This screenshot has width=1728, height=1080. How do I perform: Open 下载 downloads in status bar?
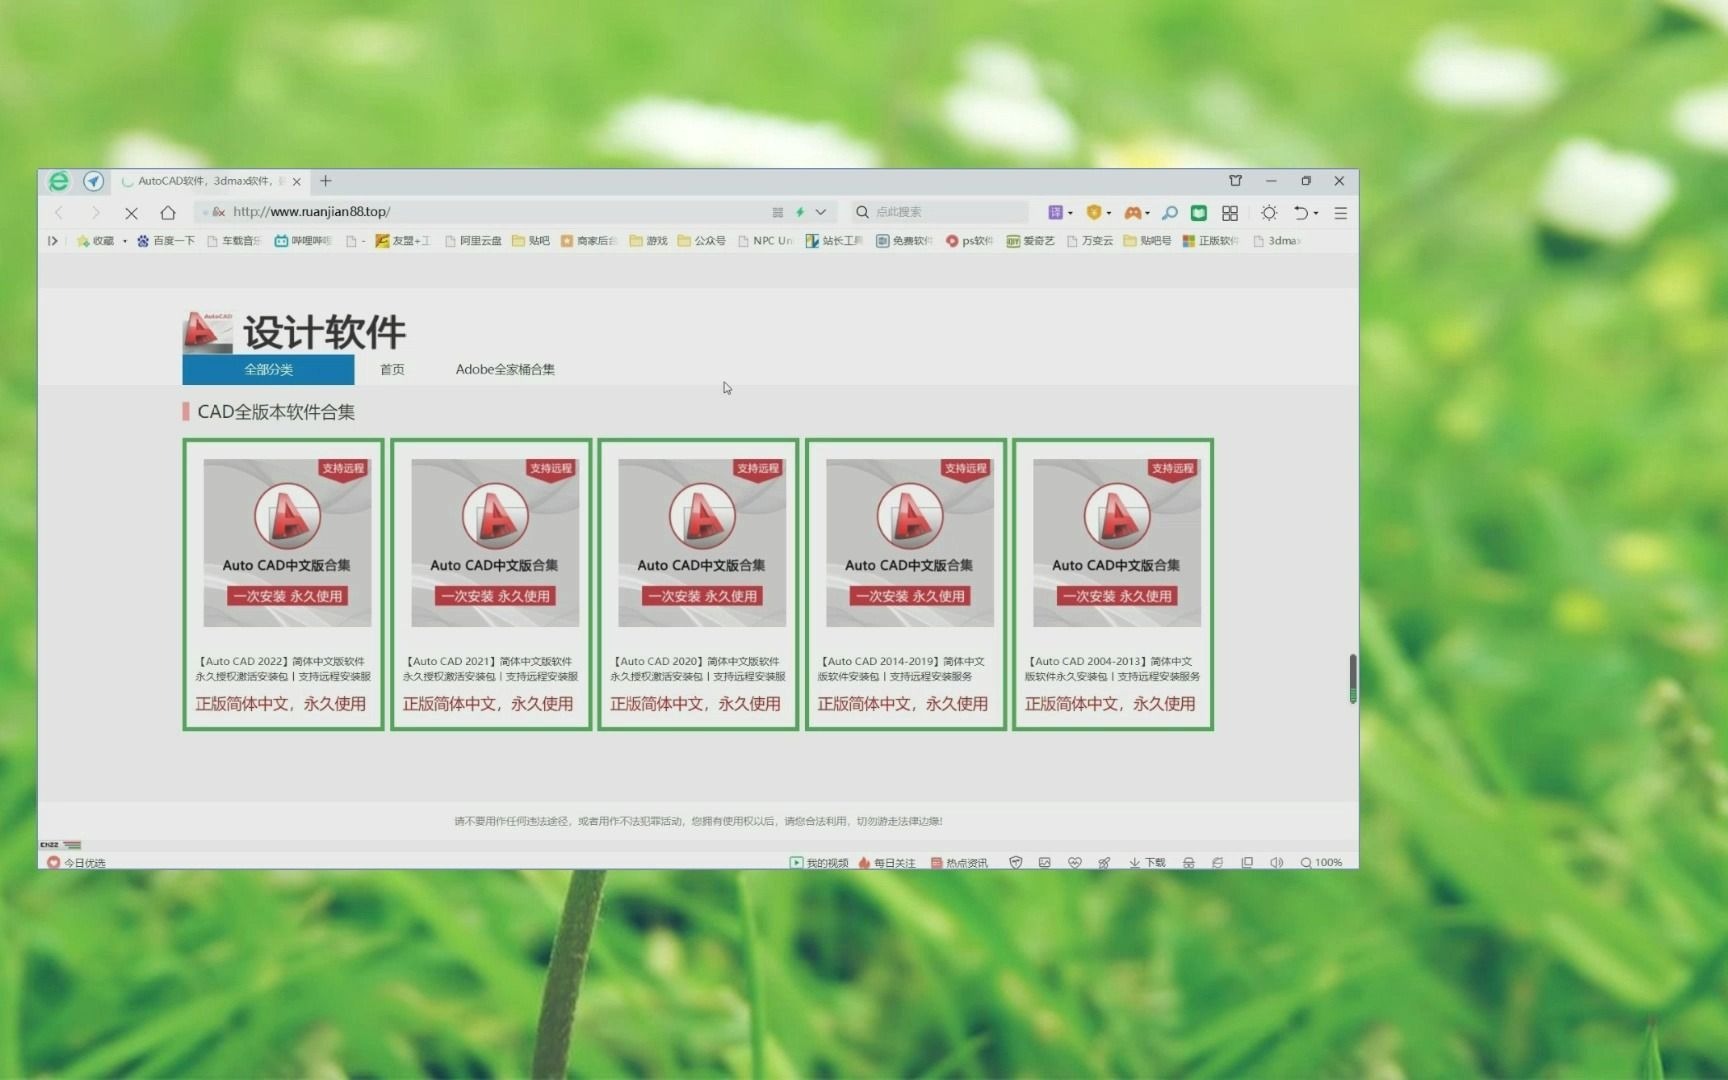[1147, 862]
